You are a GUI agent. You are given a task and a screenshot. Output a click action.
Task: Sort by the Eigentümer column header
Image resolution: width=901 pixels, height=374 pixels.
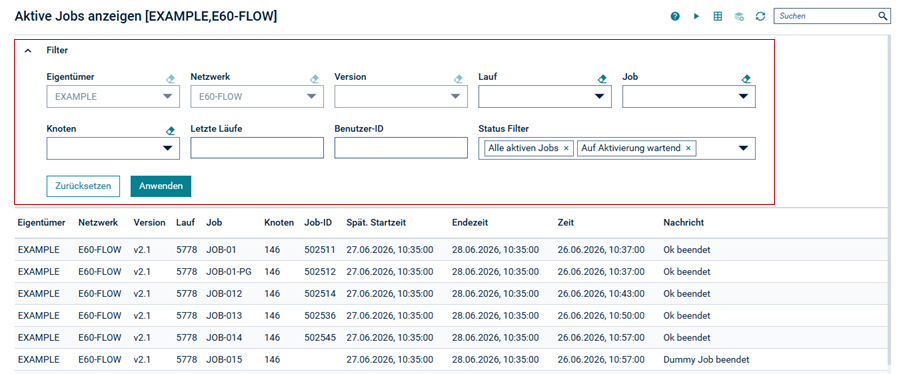(x=41, y=222)
